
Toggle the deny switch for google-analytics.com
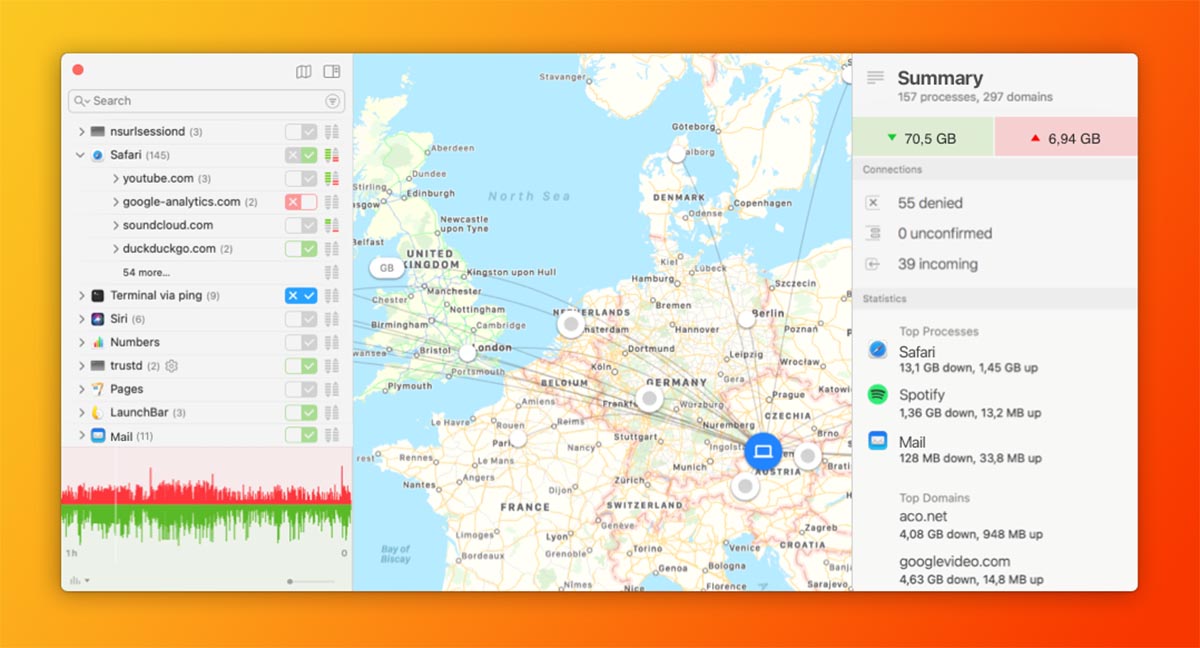[x=301, y=202]
